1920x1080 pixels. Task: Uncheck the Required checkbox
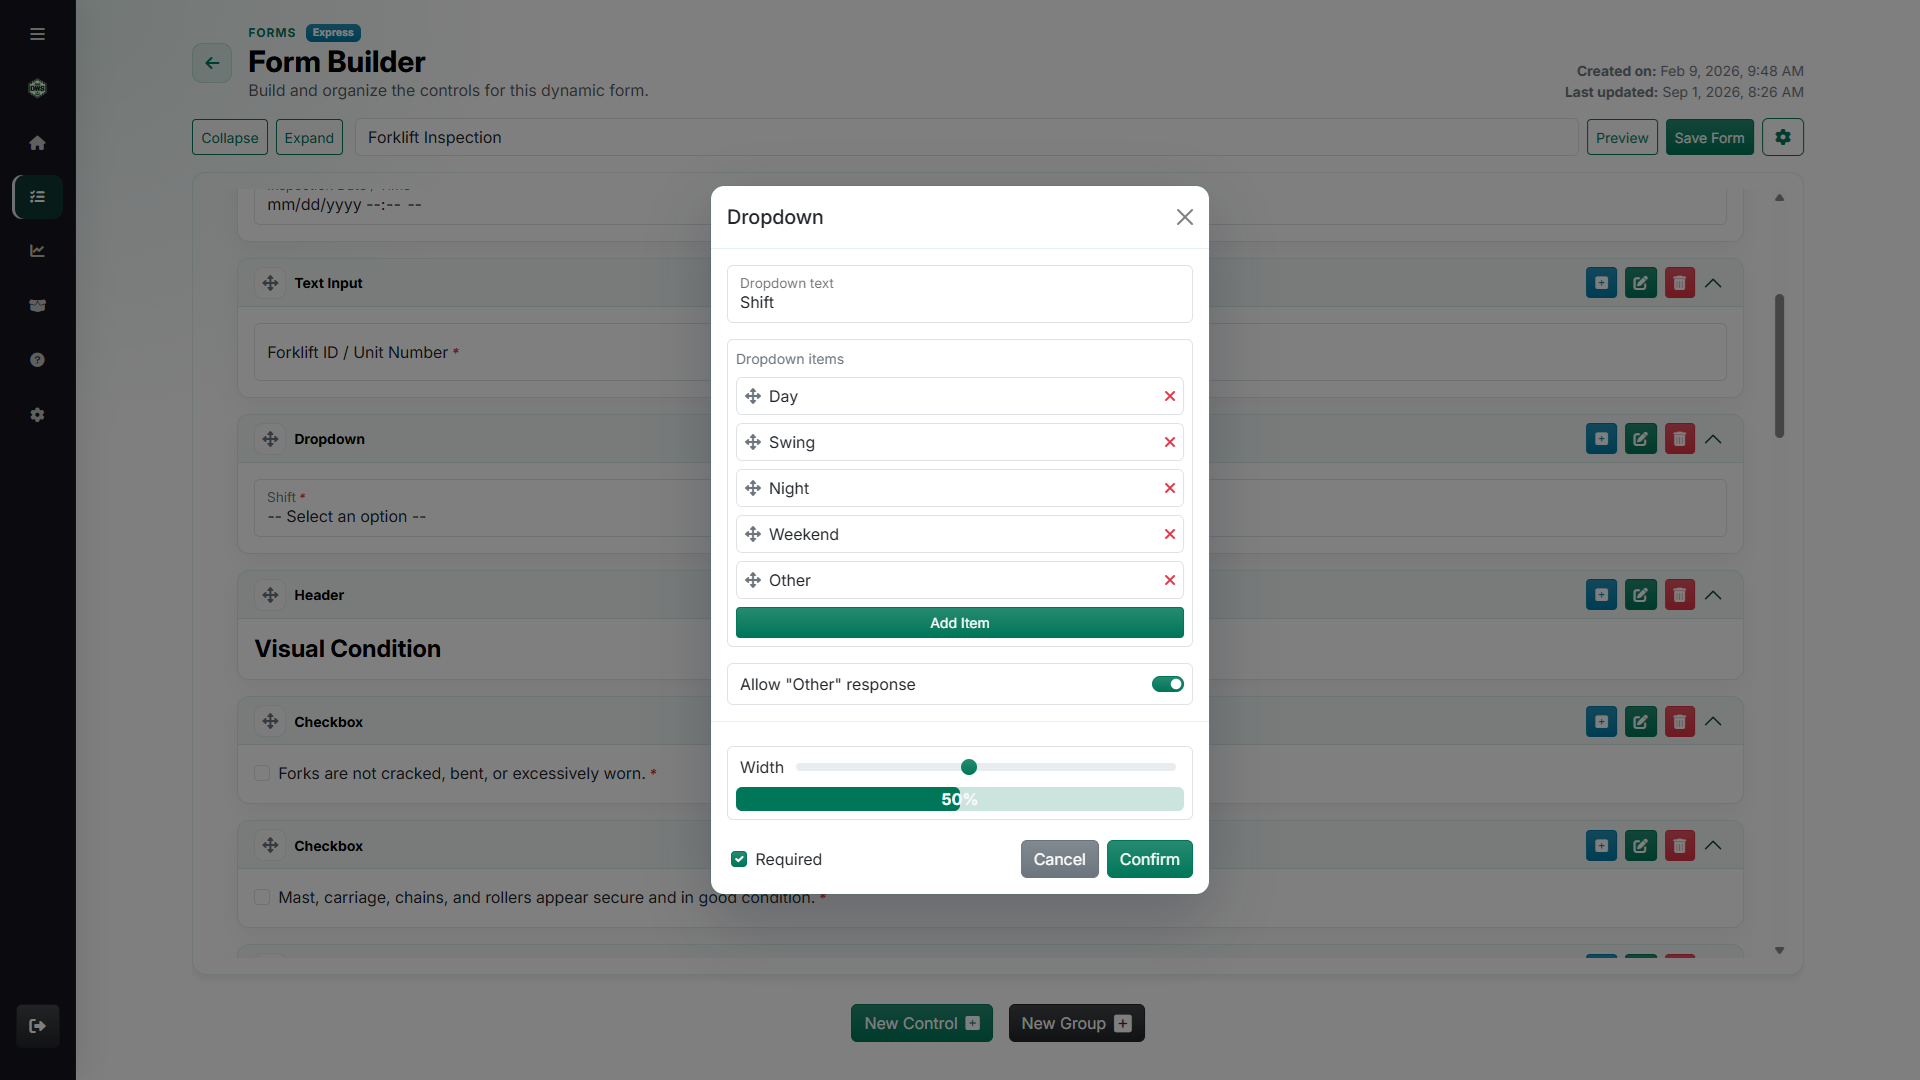[x=739, y=859]
